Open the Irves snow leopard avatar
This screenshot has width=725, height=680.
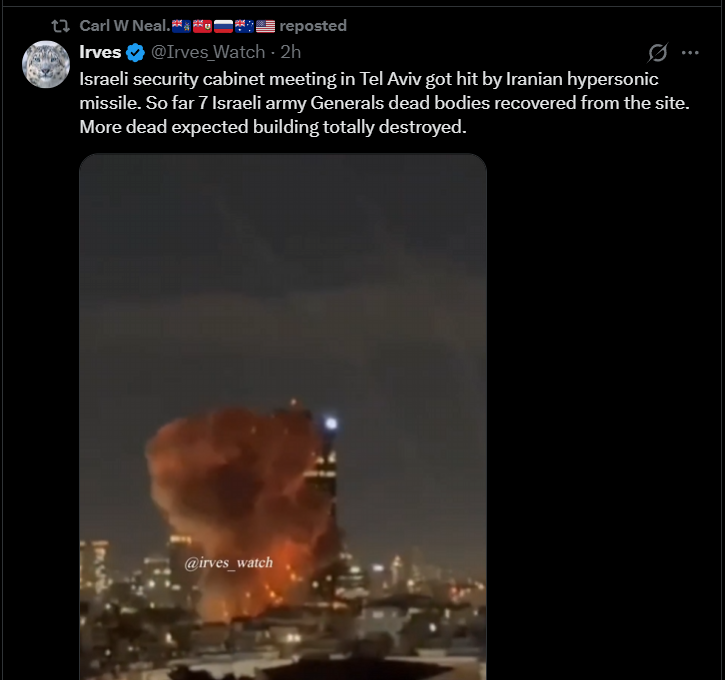(x=46, y=64)
